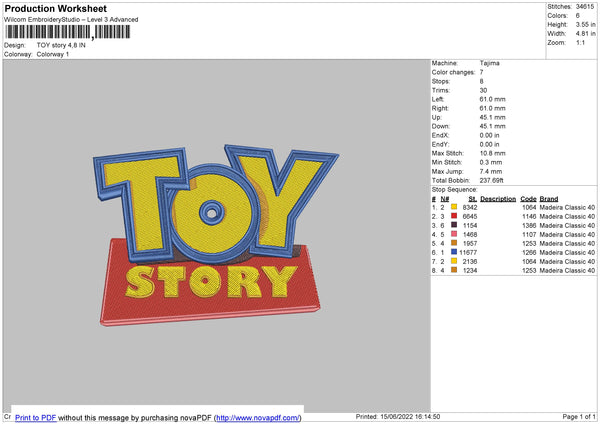Click the red swatch in the 6645 stitches row
The height and width of the screenshot is (424, 600).
pyautogui.click(x=454, y=216)
